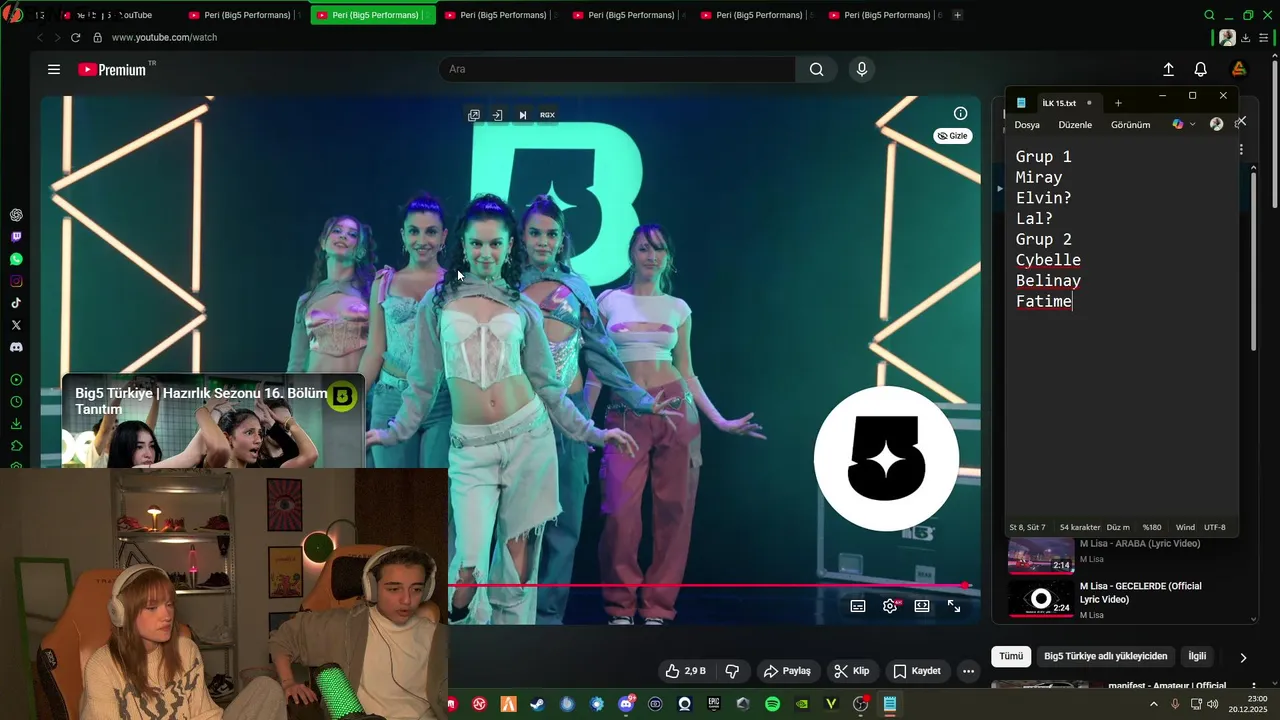Show more filter chips with right arrow
Viewport: 1280px width, 720px height.
(x=1243, y=657)
